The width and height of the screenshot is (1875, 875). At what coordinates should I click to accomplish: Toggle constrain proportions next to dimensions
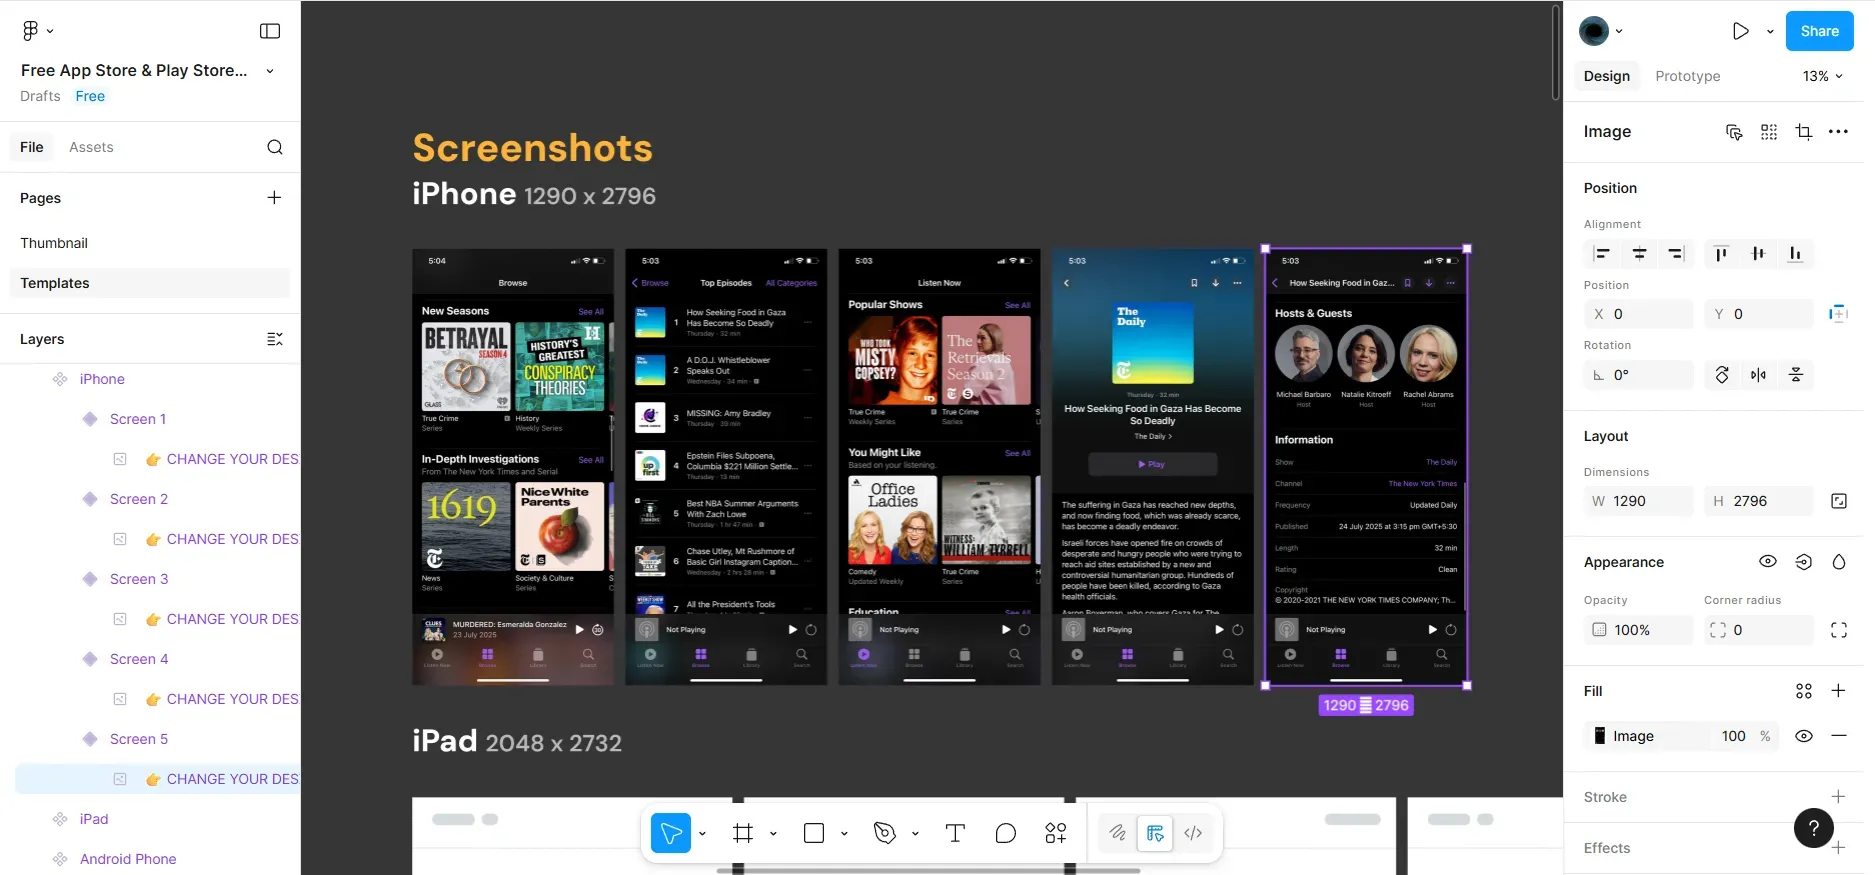[1839, 501]
